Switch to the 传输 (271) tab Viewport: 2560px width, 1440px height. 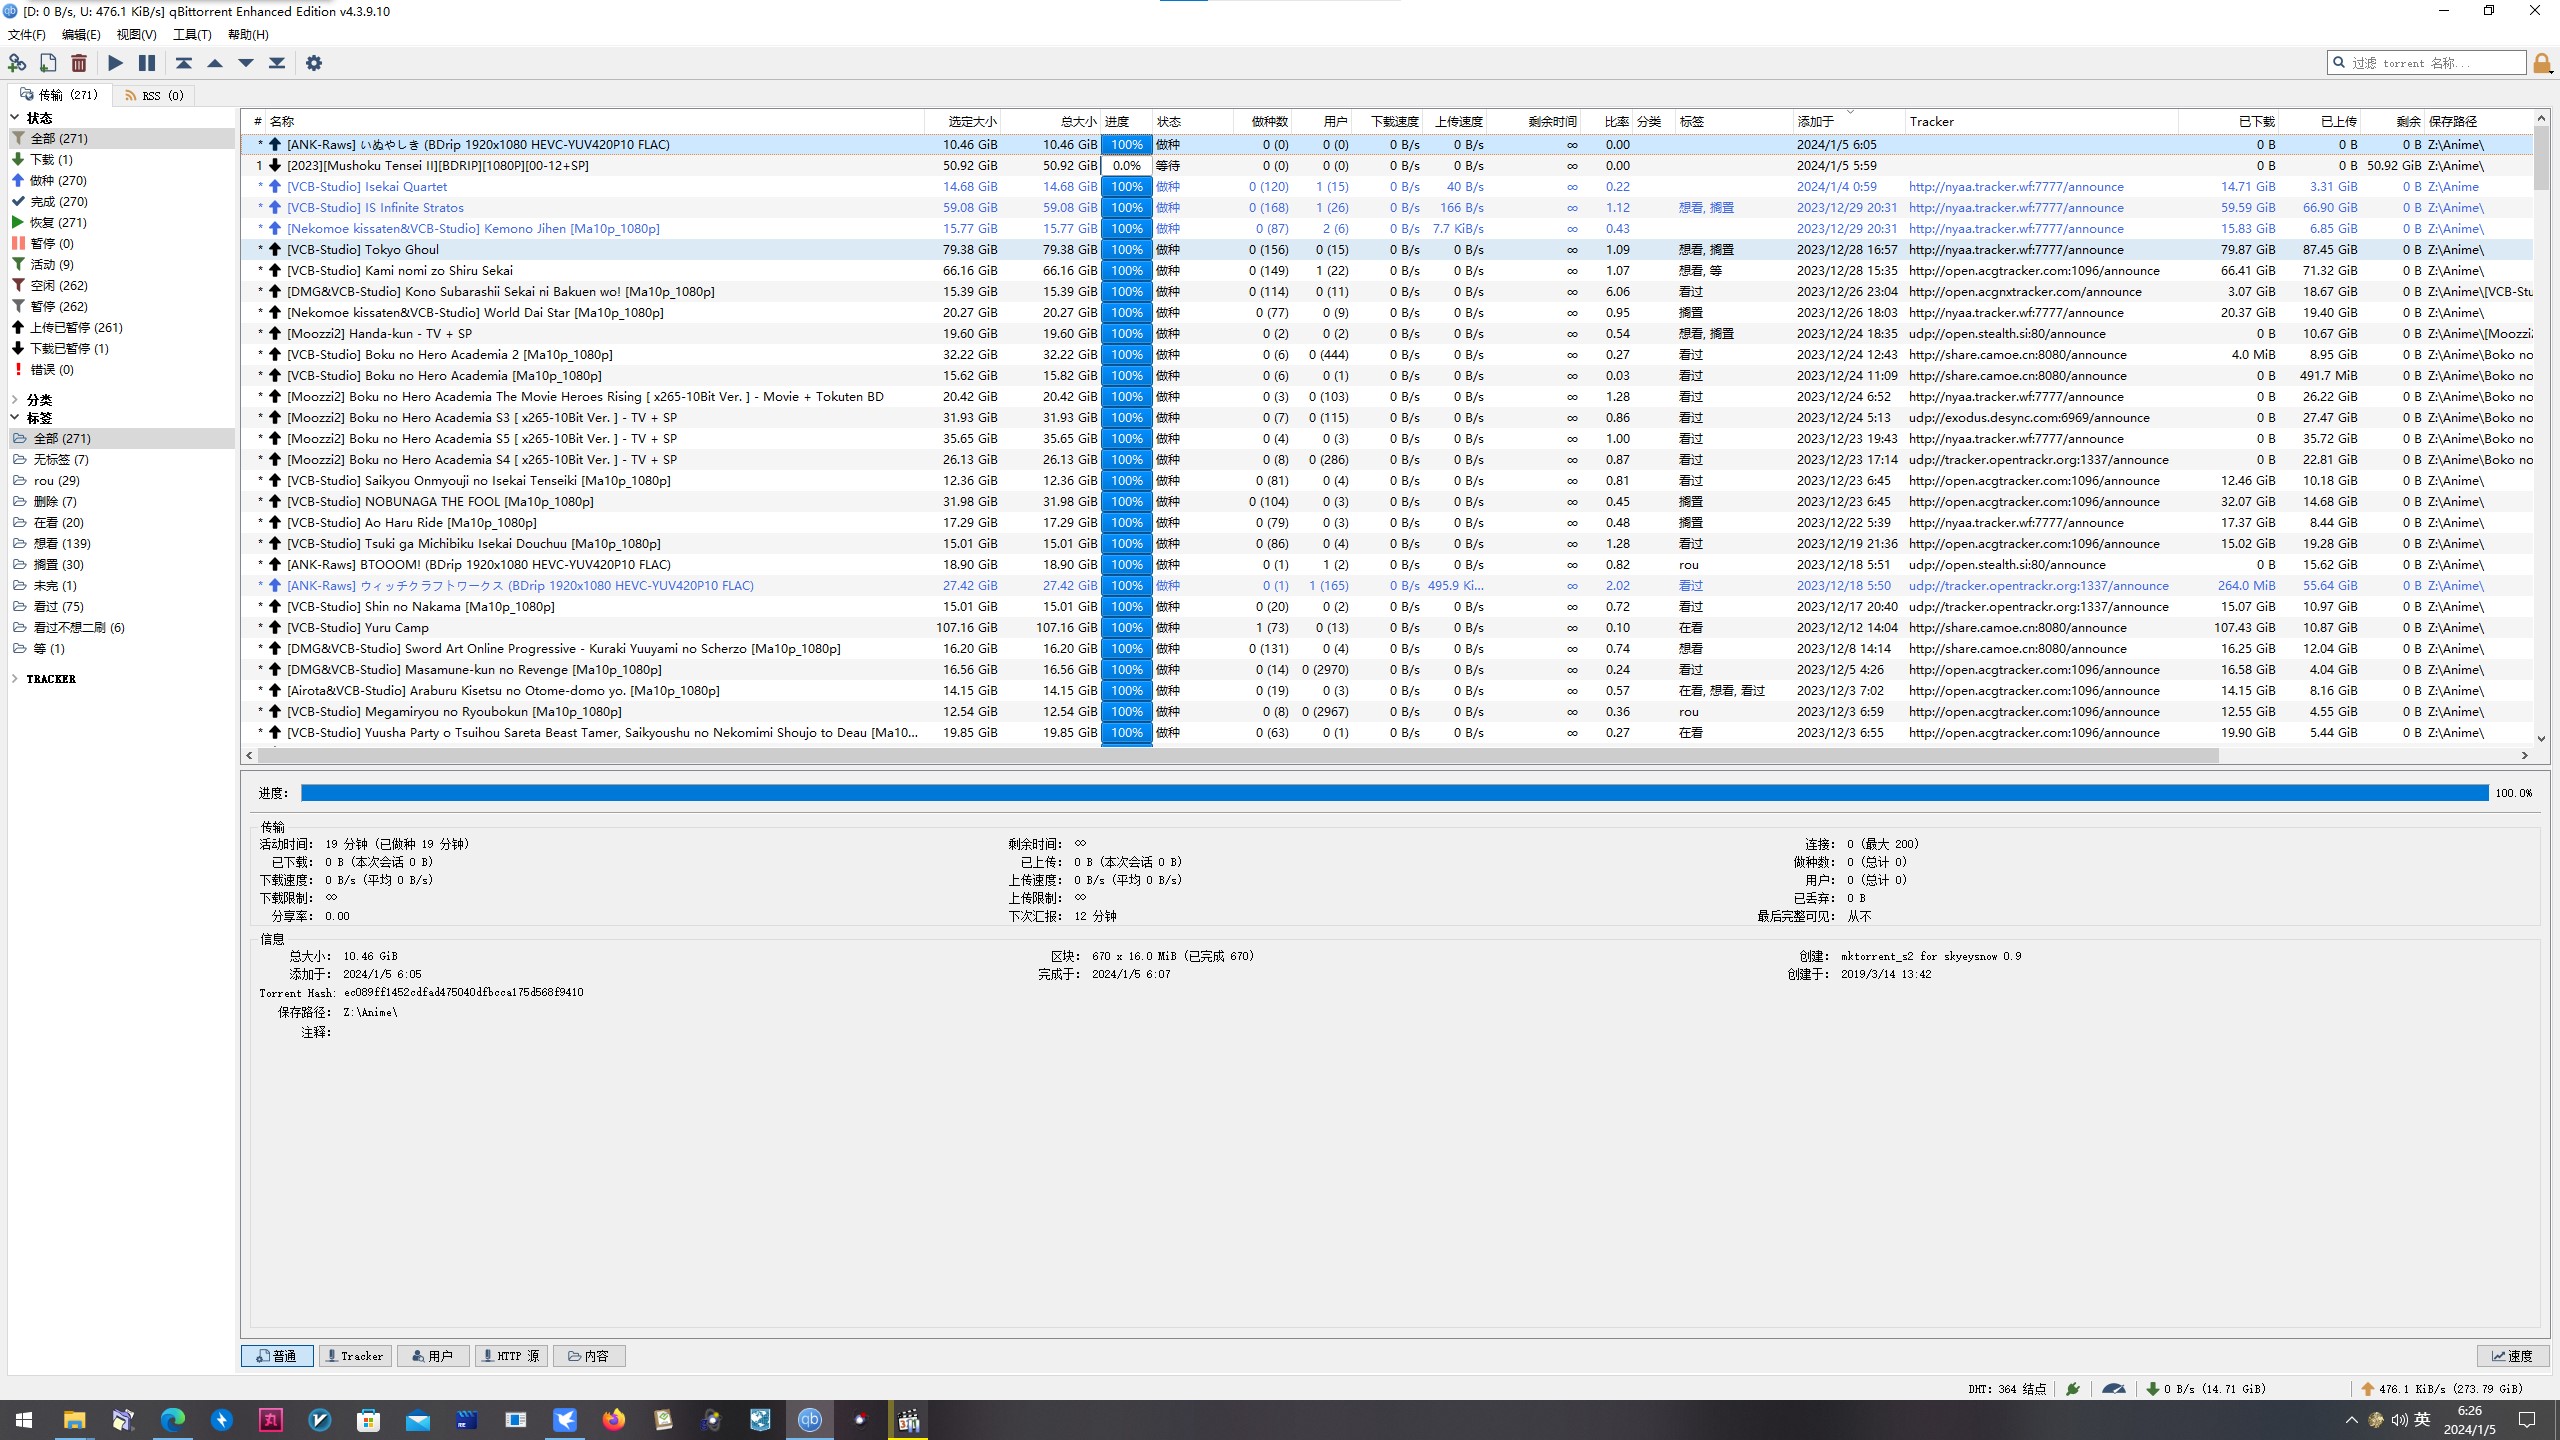pyautogui.click(x=60, y=94)
